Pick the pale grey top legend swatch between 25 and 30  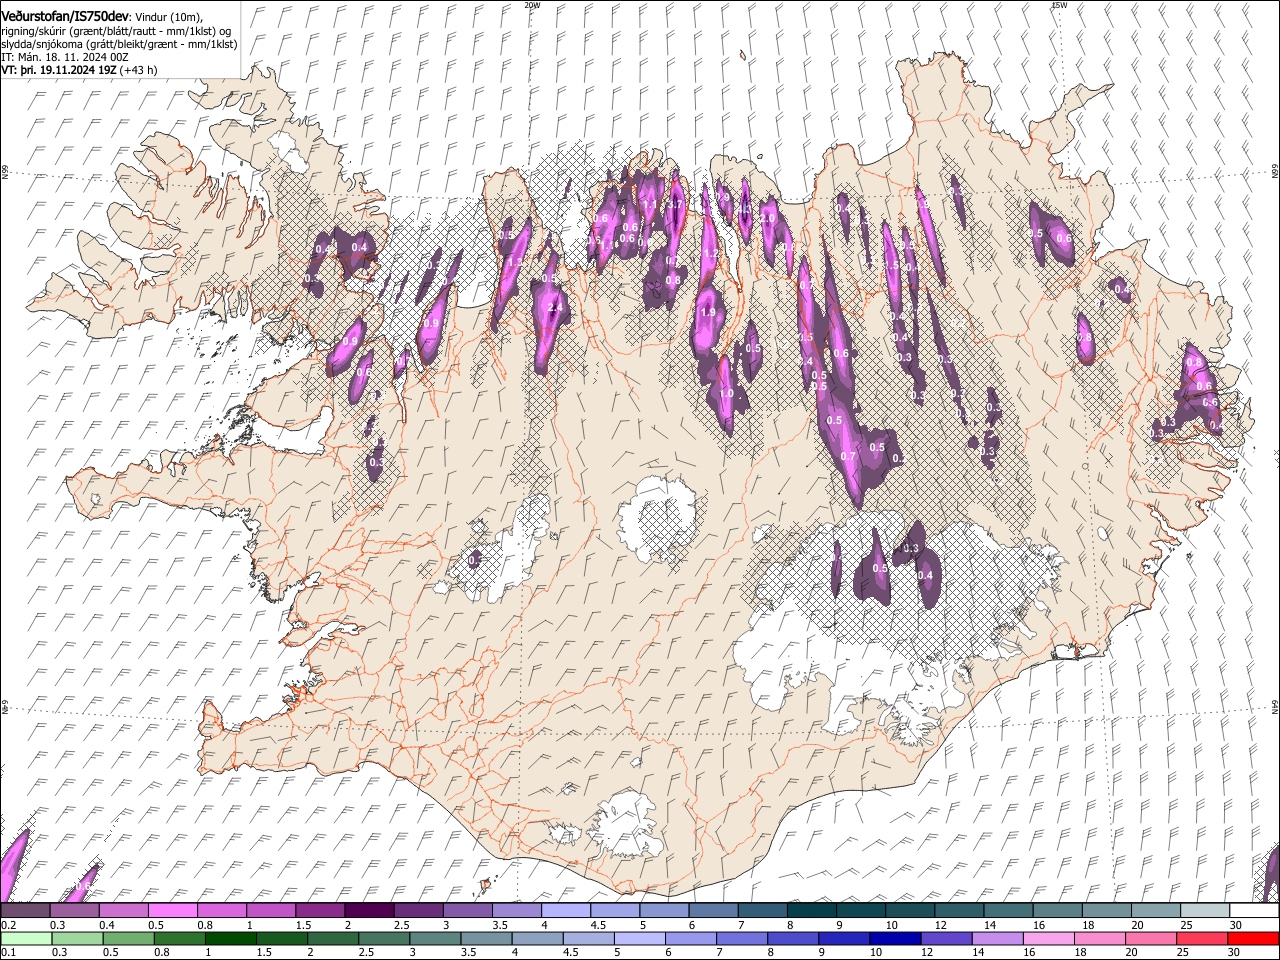pyautogui.click(x=1206, y=910)
